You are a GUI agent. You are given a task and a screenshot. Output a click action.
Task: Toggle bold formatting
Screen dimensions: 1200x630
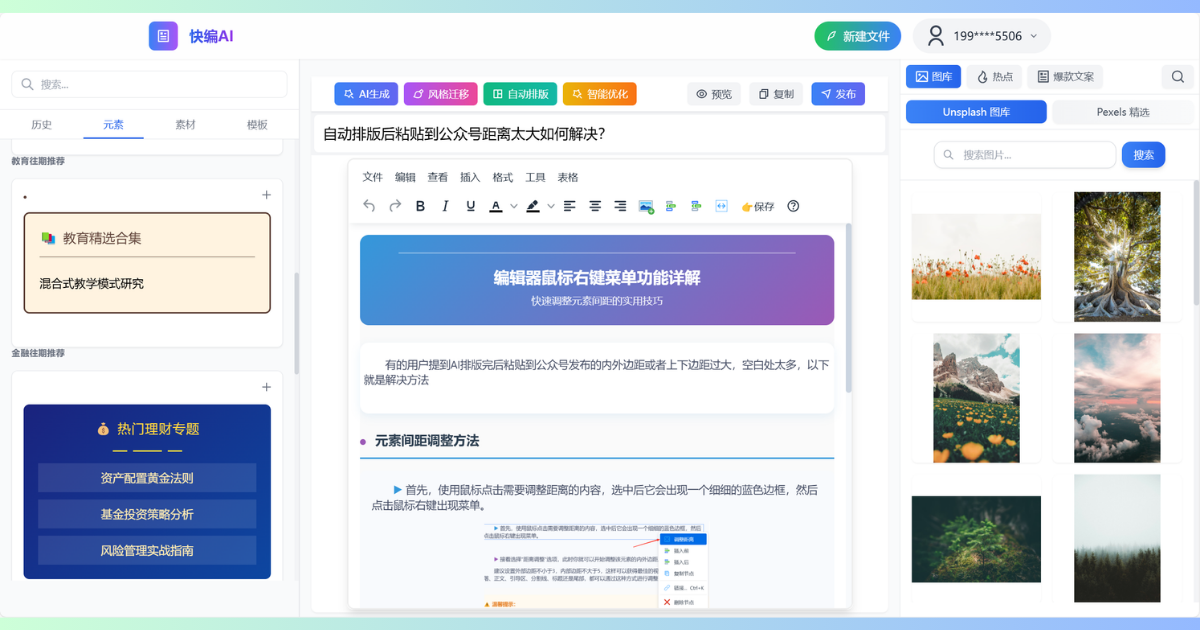(420, 206)
